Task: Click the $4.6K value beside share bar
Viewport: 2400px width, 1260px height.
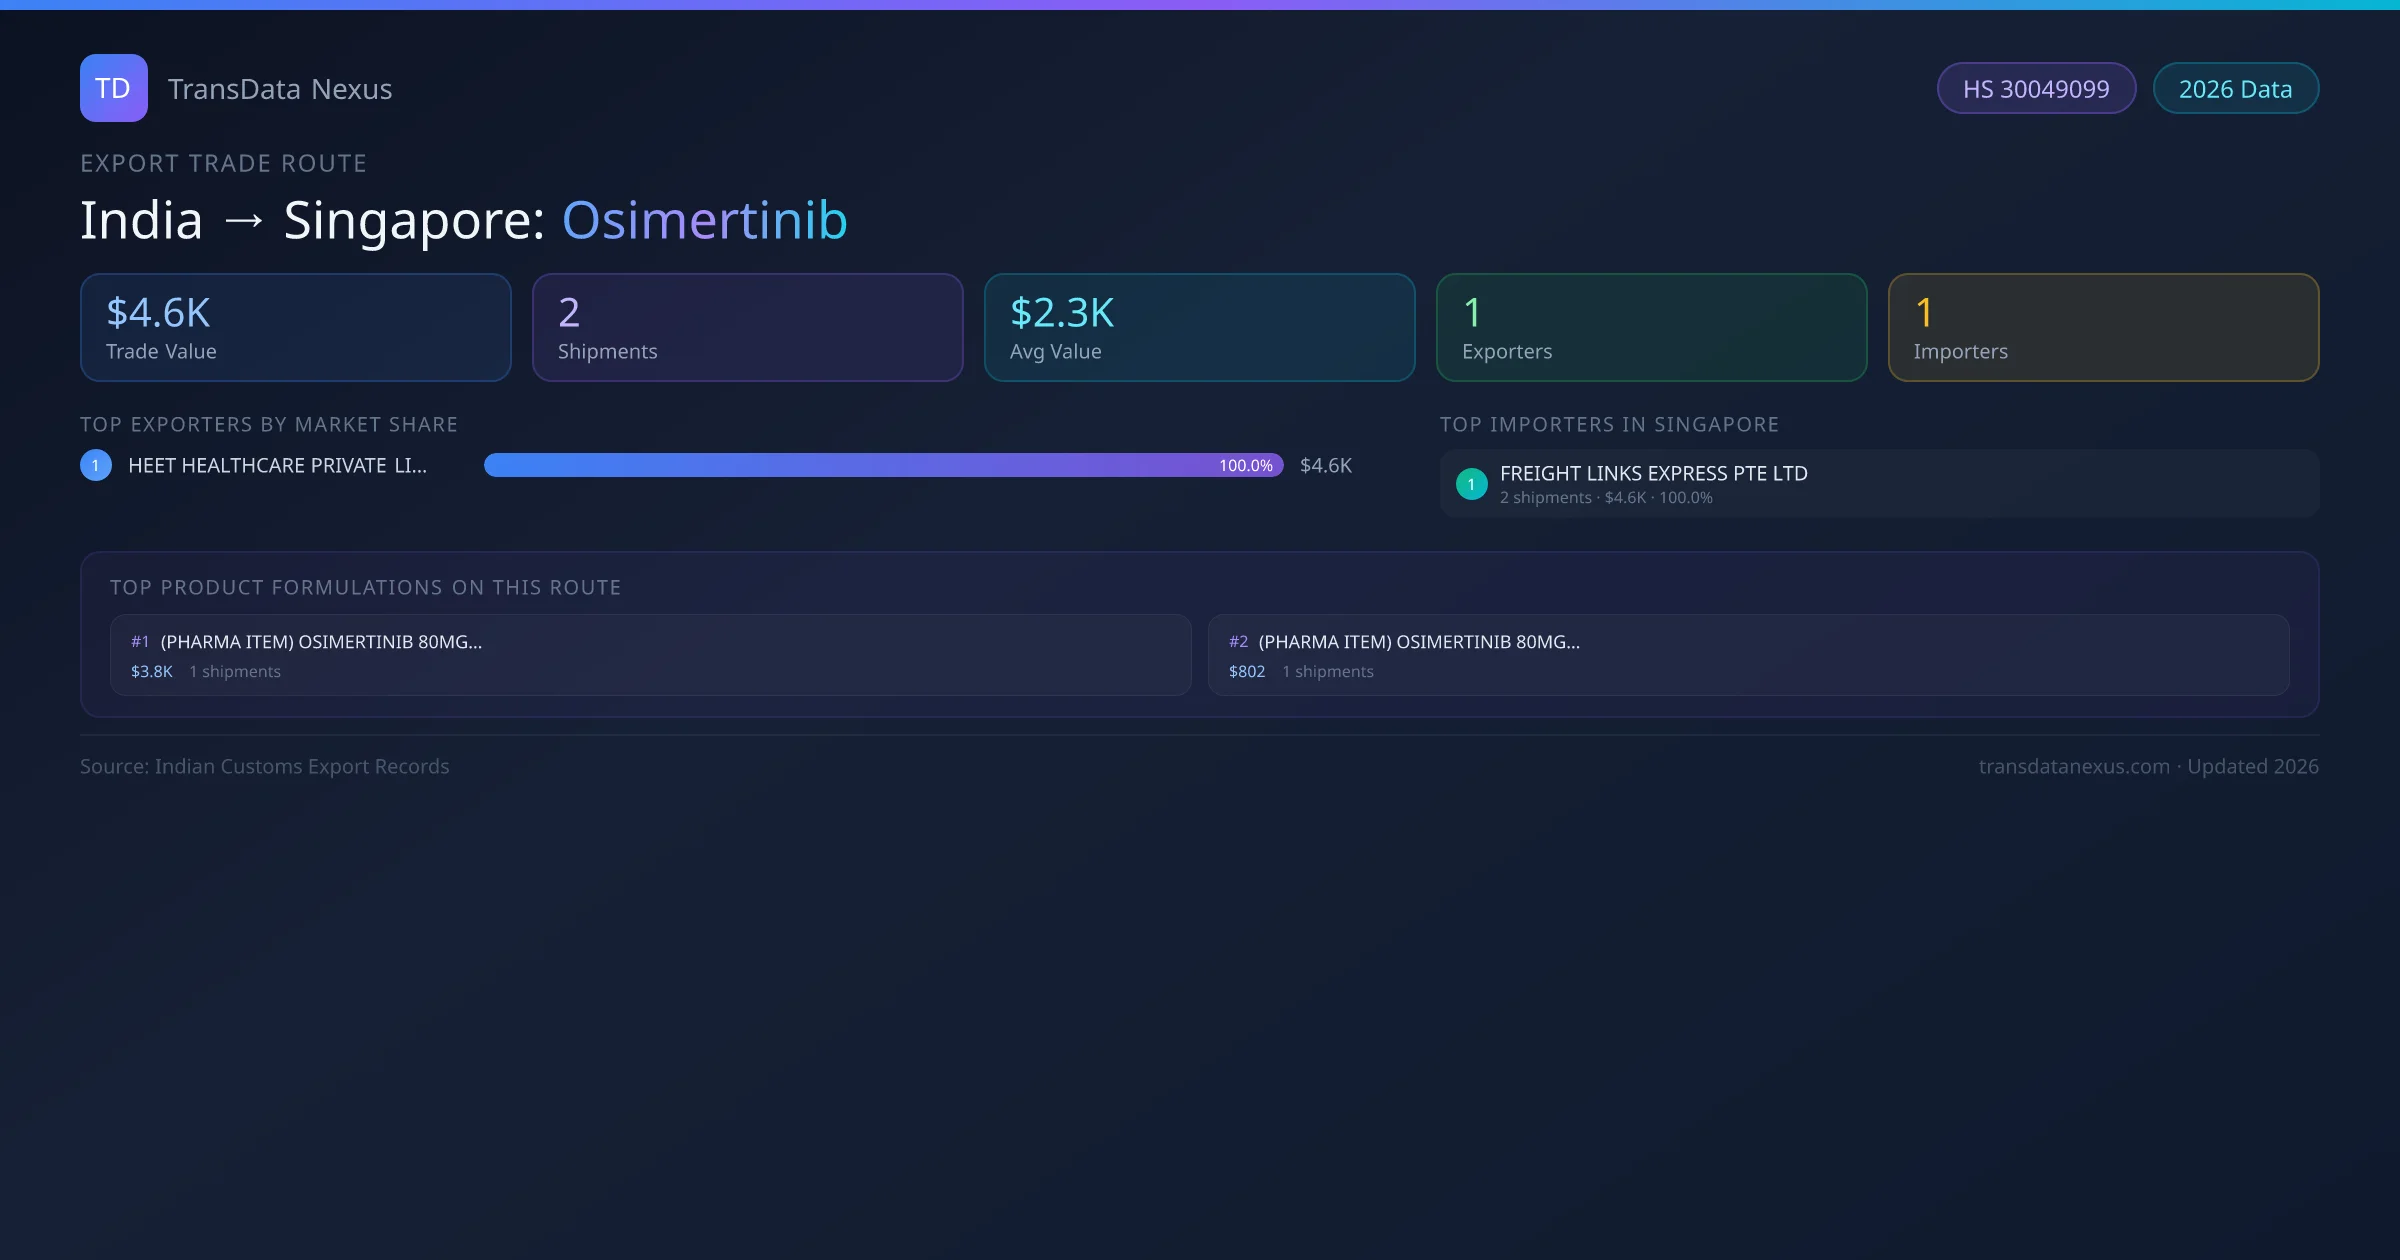Action: (x=1325, y=465)
